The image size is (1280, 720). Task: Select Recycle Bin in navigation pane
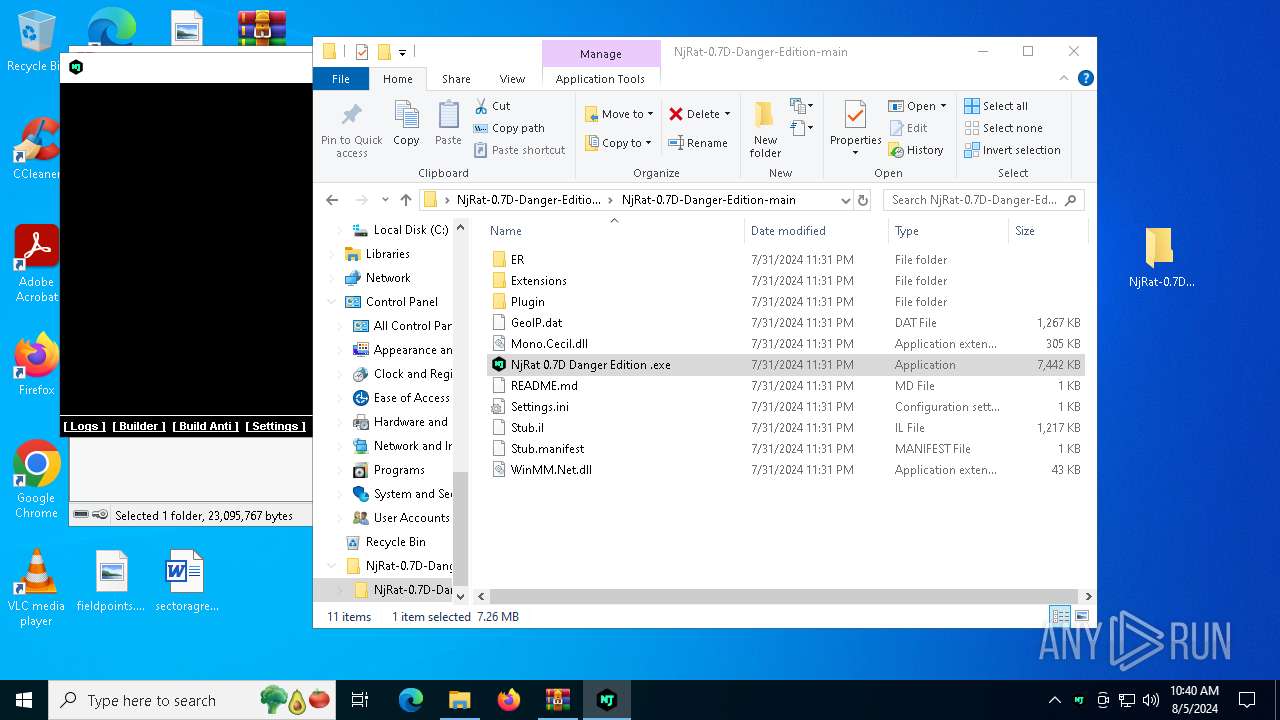point(395,542)
